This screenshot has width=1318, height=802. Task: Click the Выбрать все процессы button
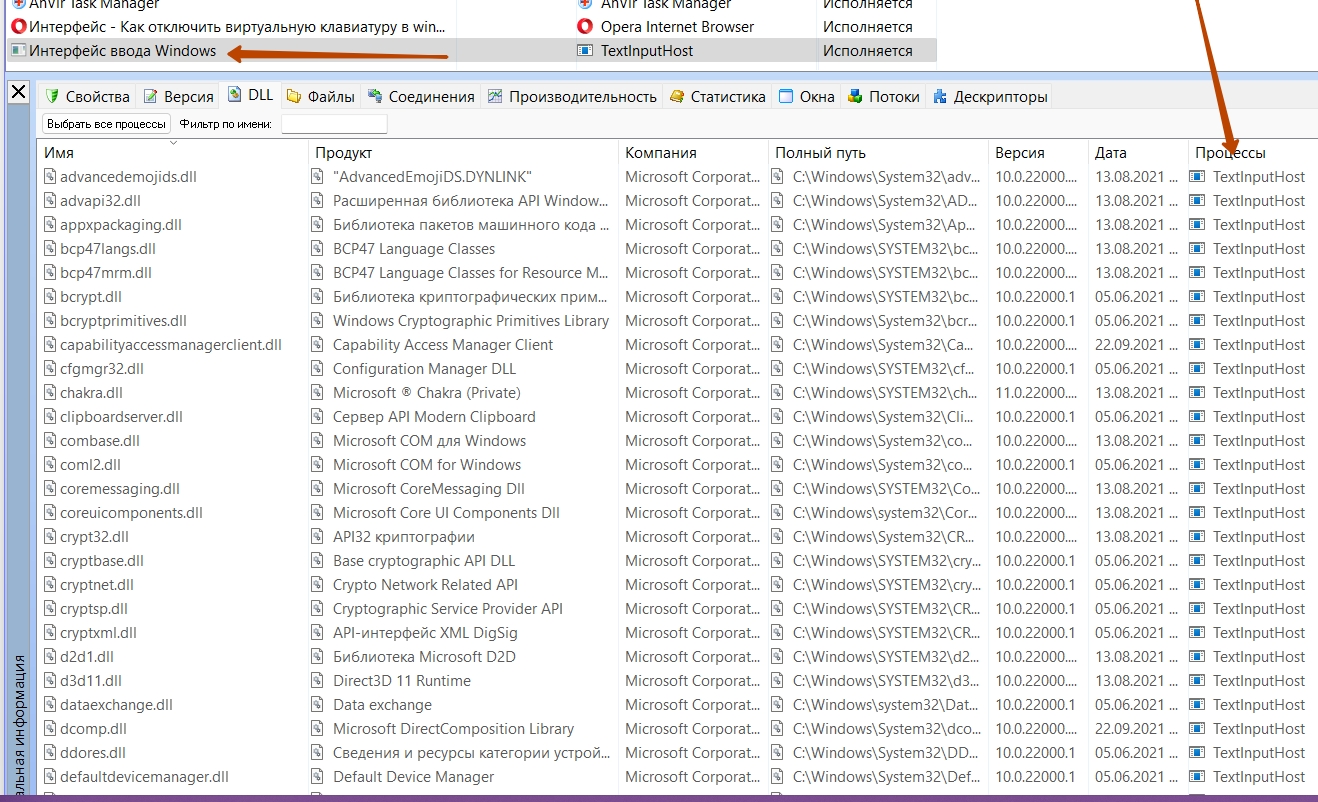[107, 124]
